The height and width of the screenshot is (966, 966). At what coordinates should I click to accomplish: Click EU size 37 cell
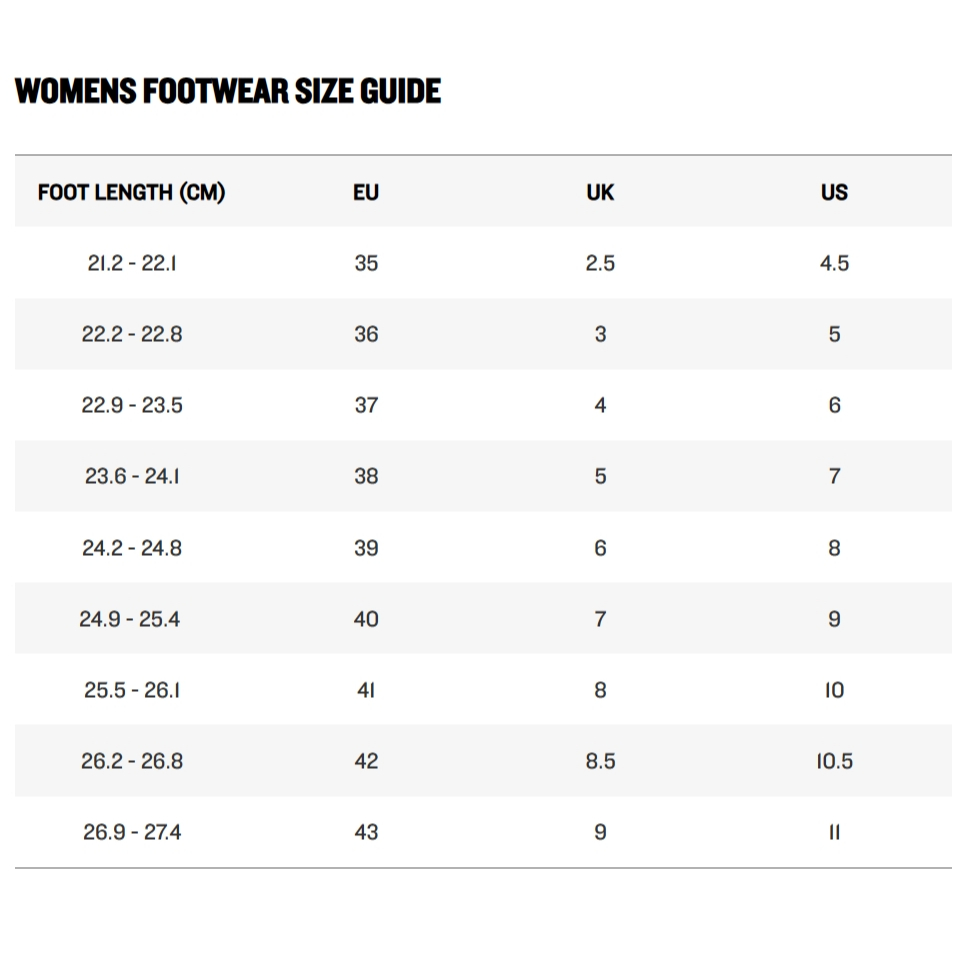click(x=366, y=405)
